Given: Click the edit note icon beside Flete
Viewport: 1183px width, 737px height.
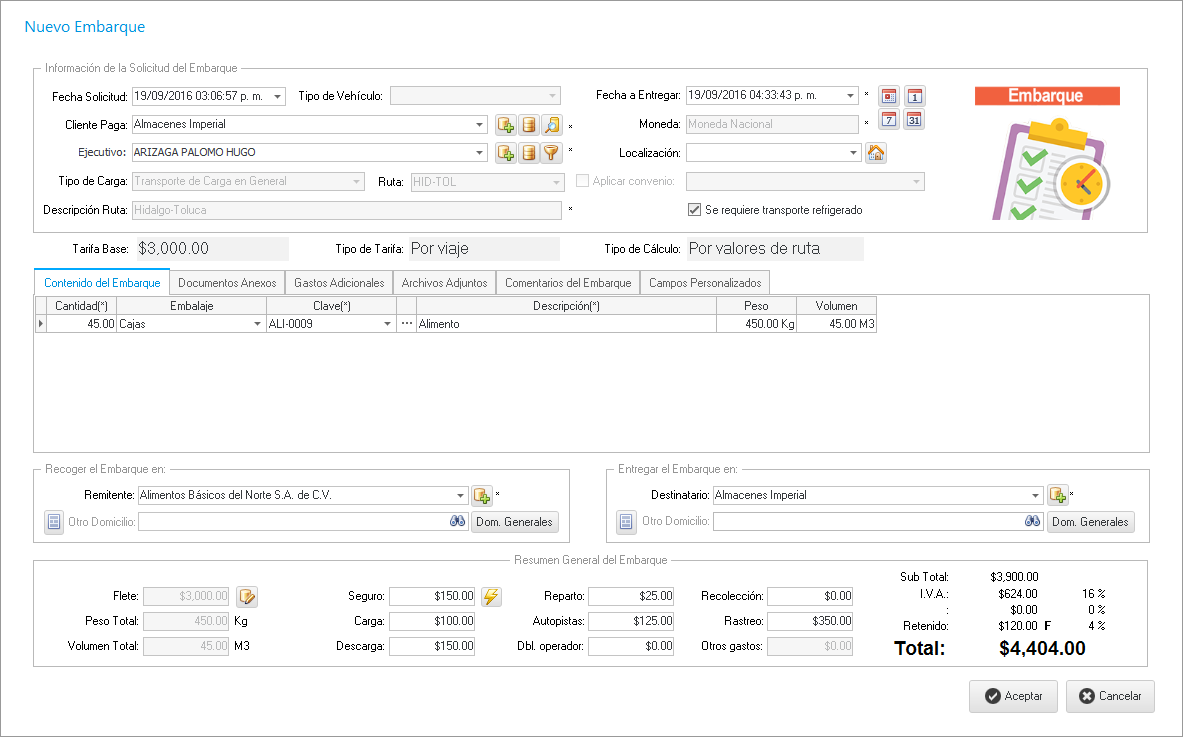Looking at the screenshot, I should [x=247, y=596].
